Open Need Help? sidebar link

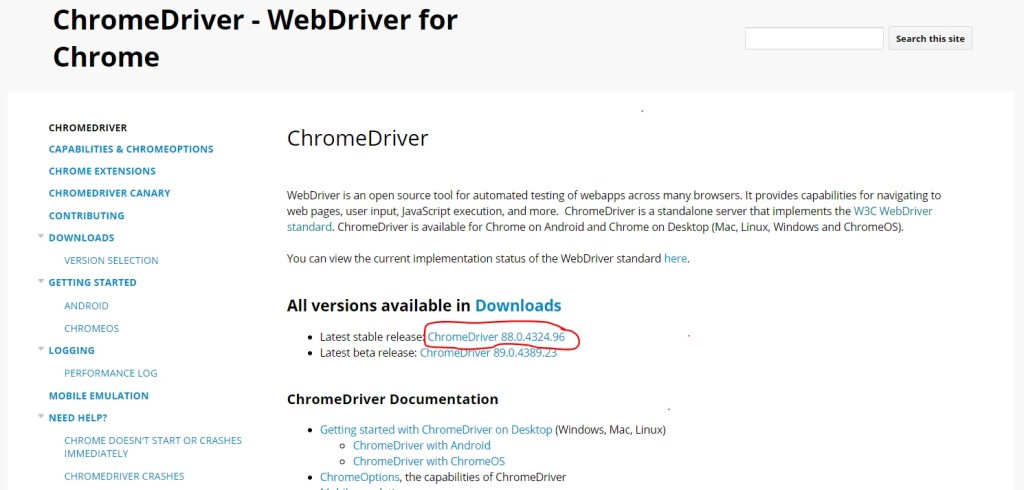(x=78, y=417)
